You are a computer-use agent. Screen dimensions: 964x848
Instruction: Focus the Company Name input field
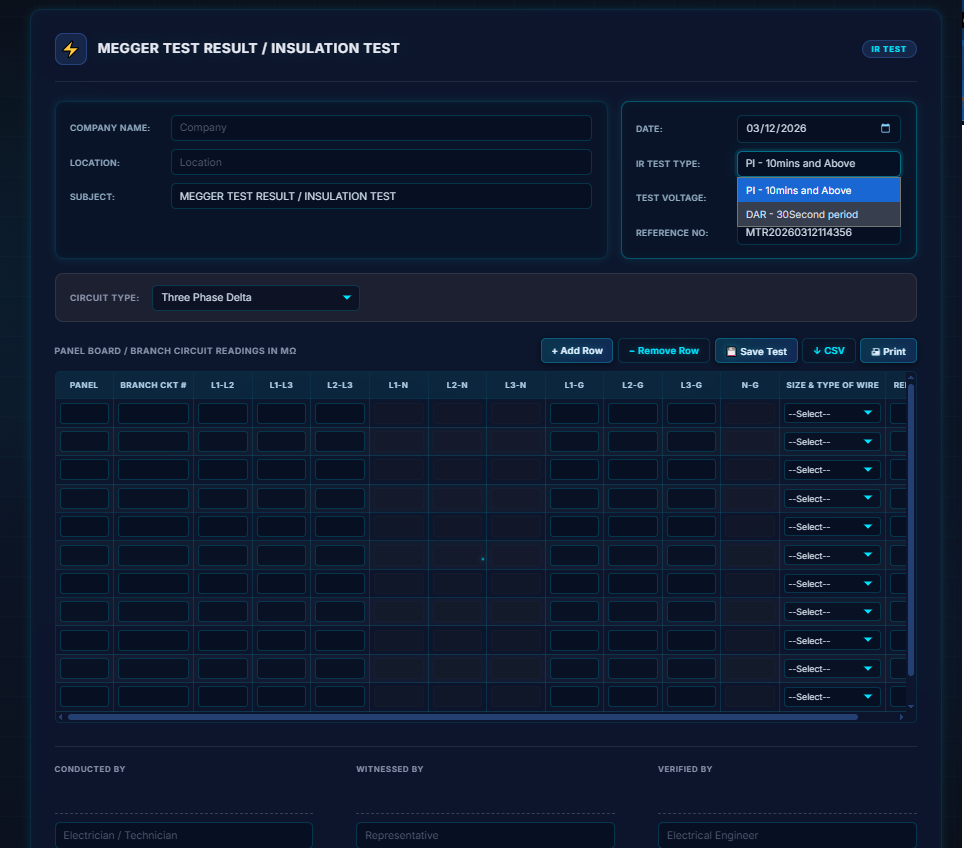[x=381, y=128]
